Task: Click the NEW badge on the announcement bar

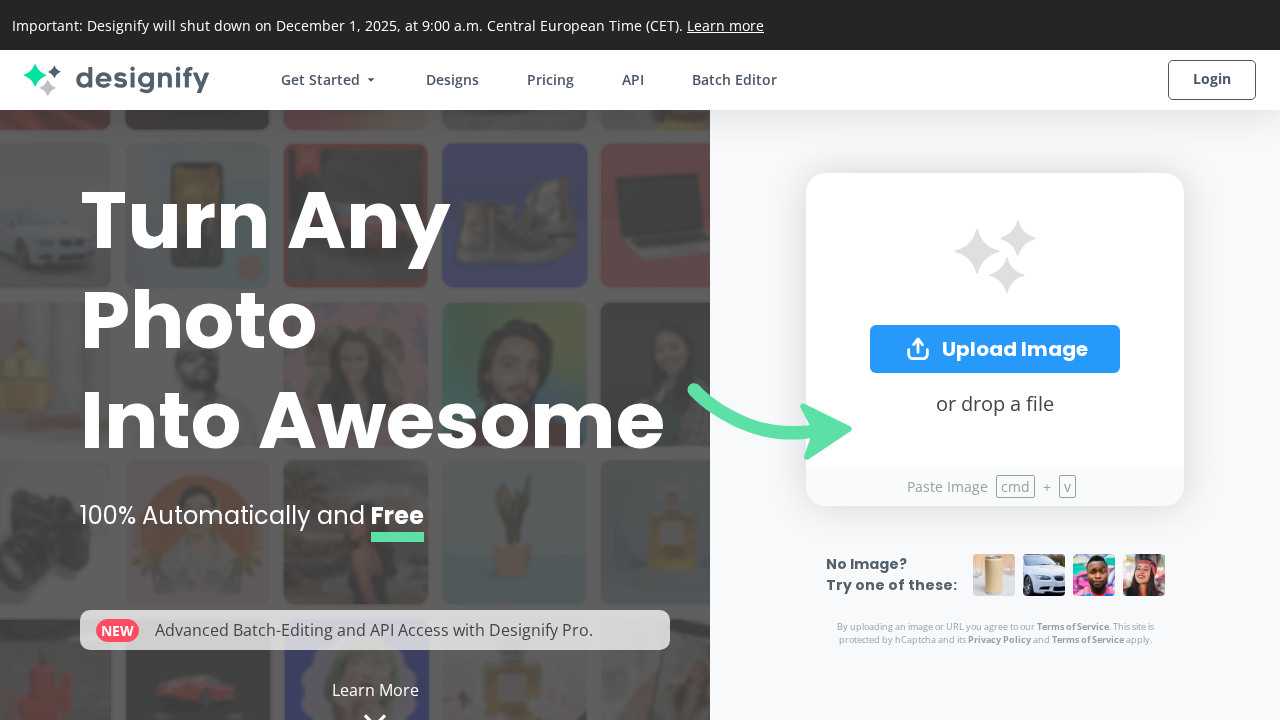Action: pos(118,630)
